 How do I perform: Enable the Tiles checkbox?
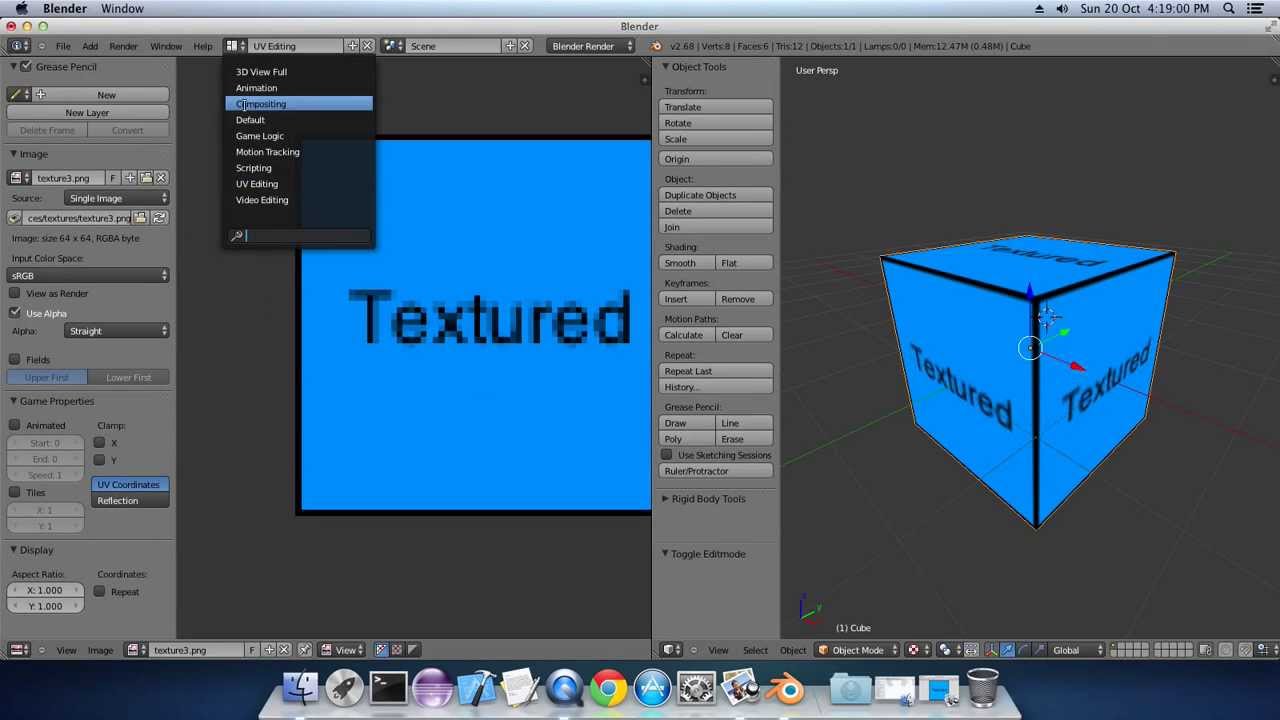(15, 493)
